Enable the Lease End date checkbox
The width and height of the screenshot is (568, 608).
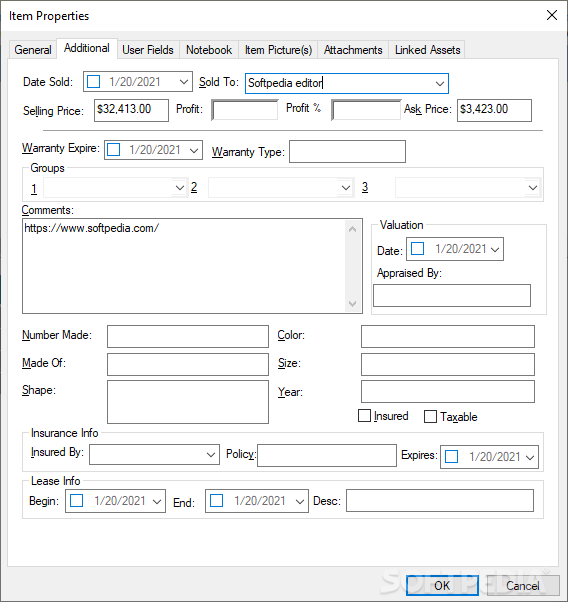point(216,501)
